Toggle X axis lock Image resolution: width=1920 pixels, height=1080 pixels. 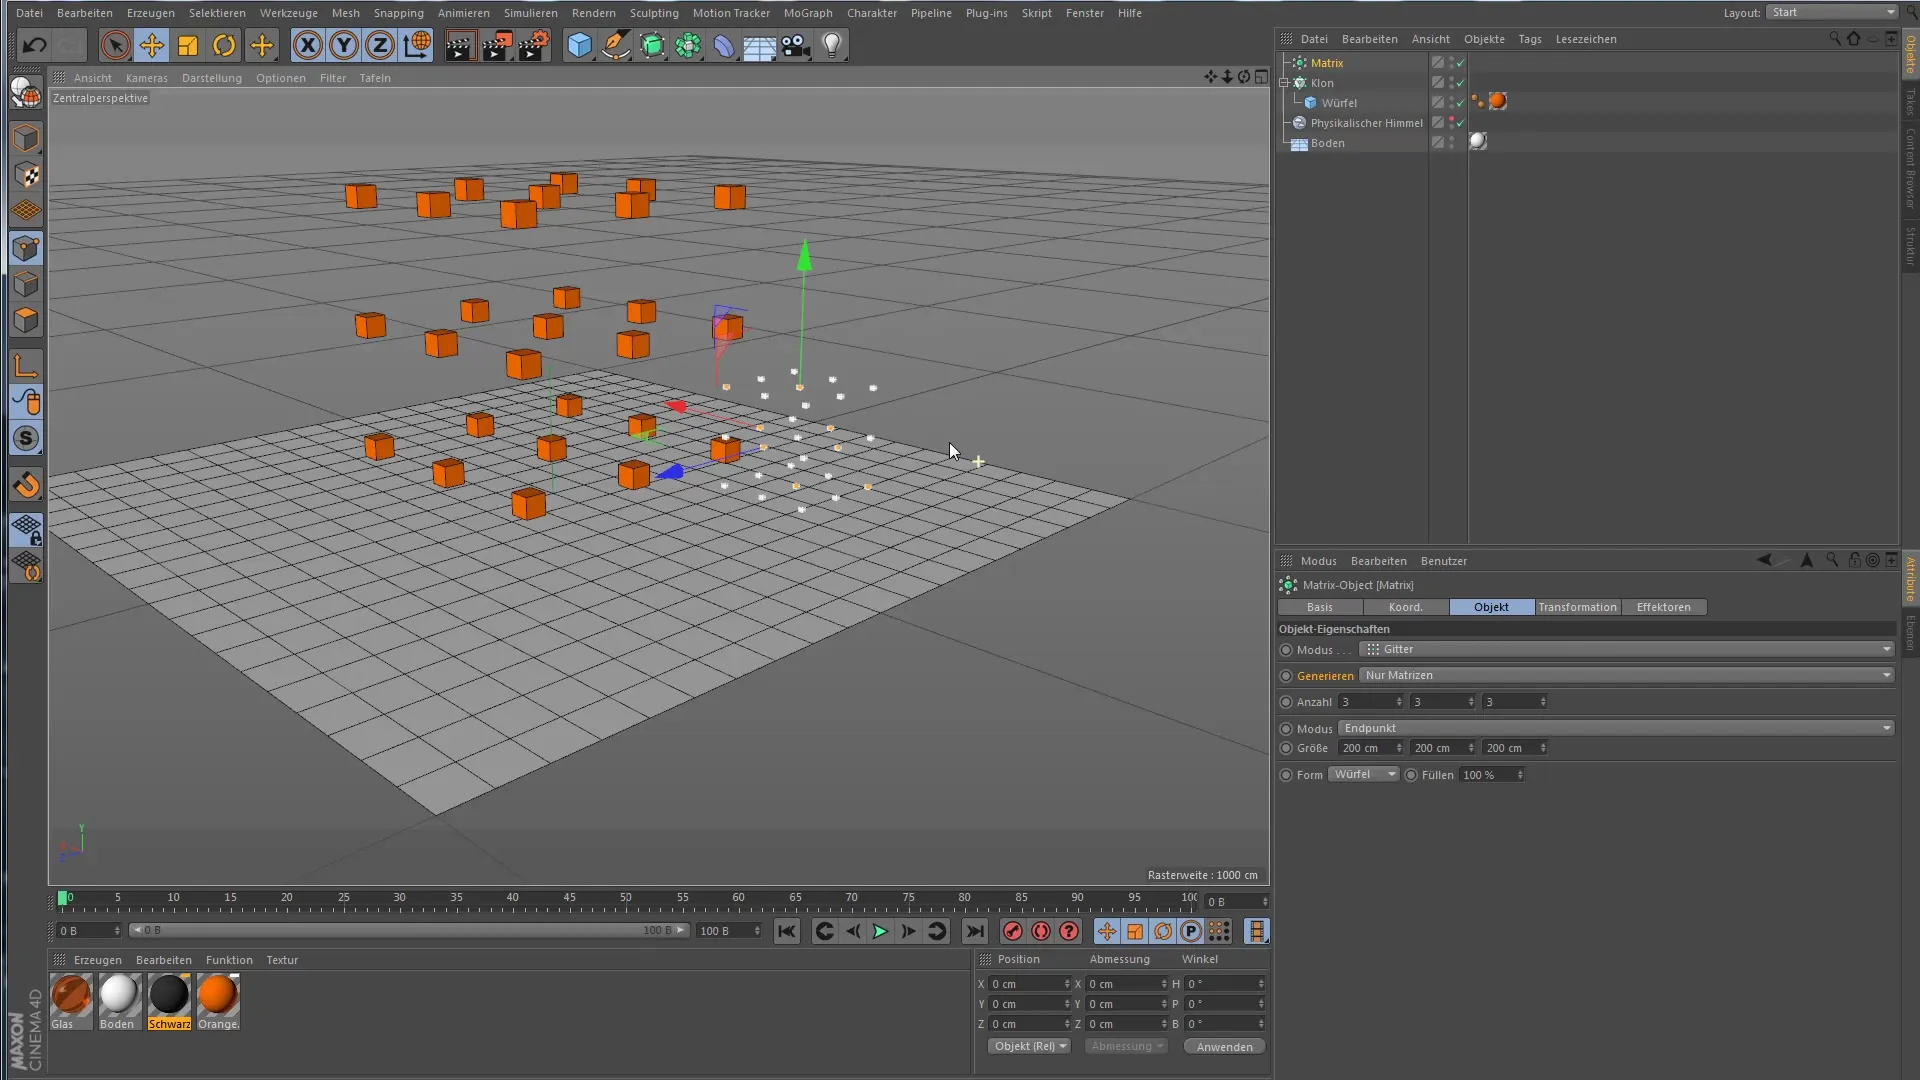[308, 45]
